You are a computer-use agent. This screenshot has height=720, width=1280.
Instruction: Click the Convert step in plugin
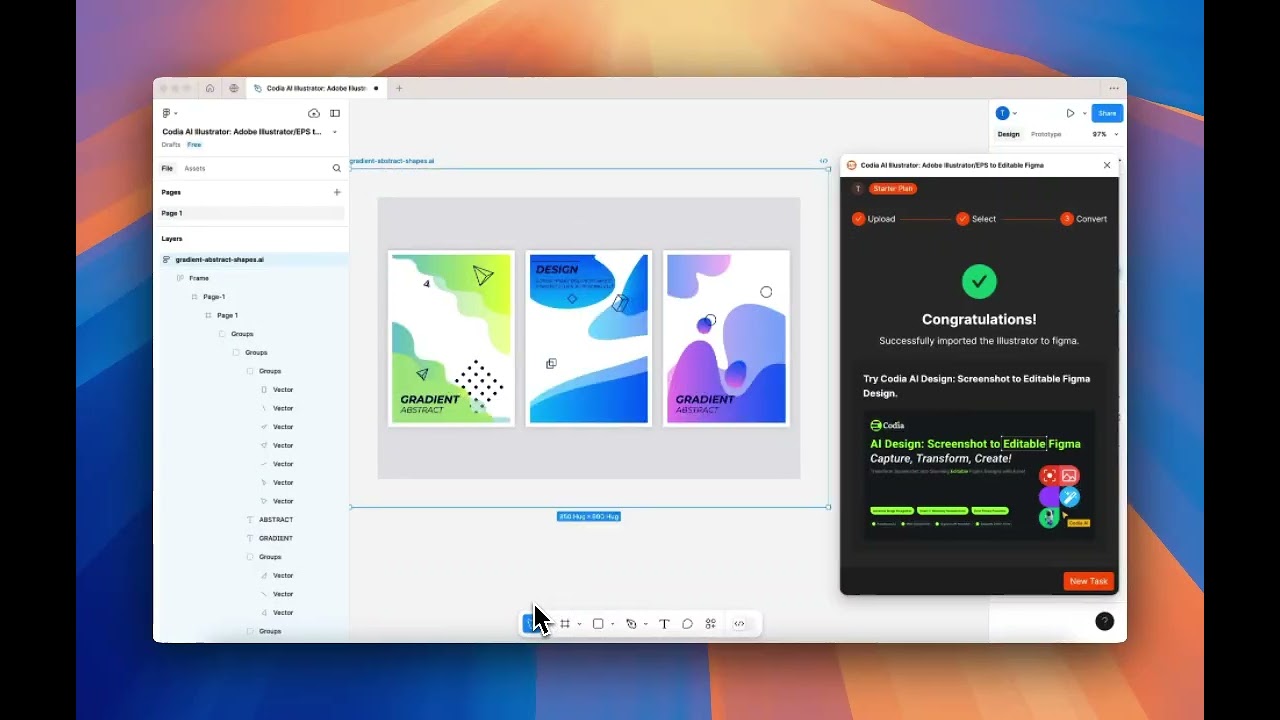1084,219
